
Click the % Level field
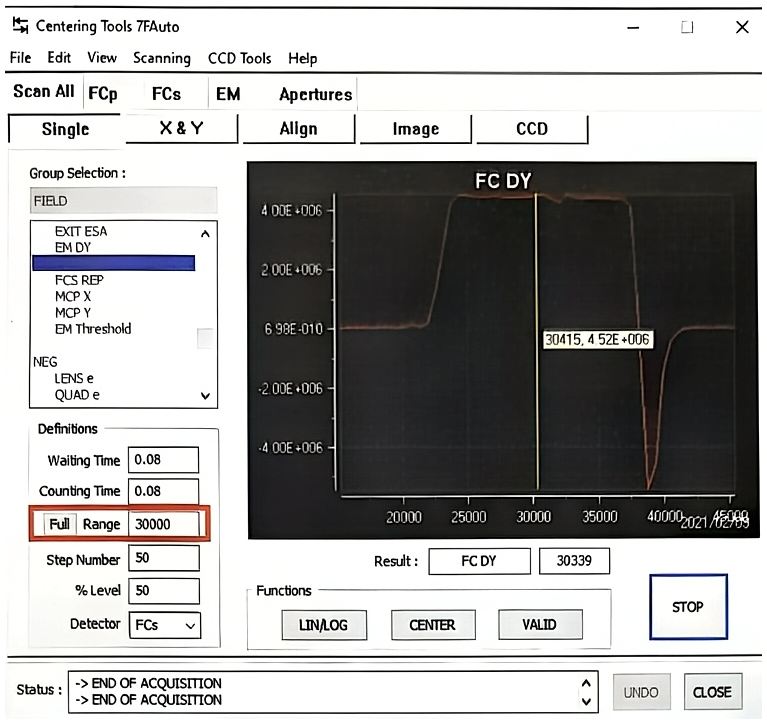[x=164, y=591]
